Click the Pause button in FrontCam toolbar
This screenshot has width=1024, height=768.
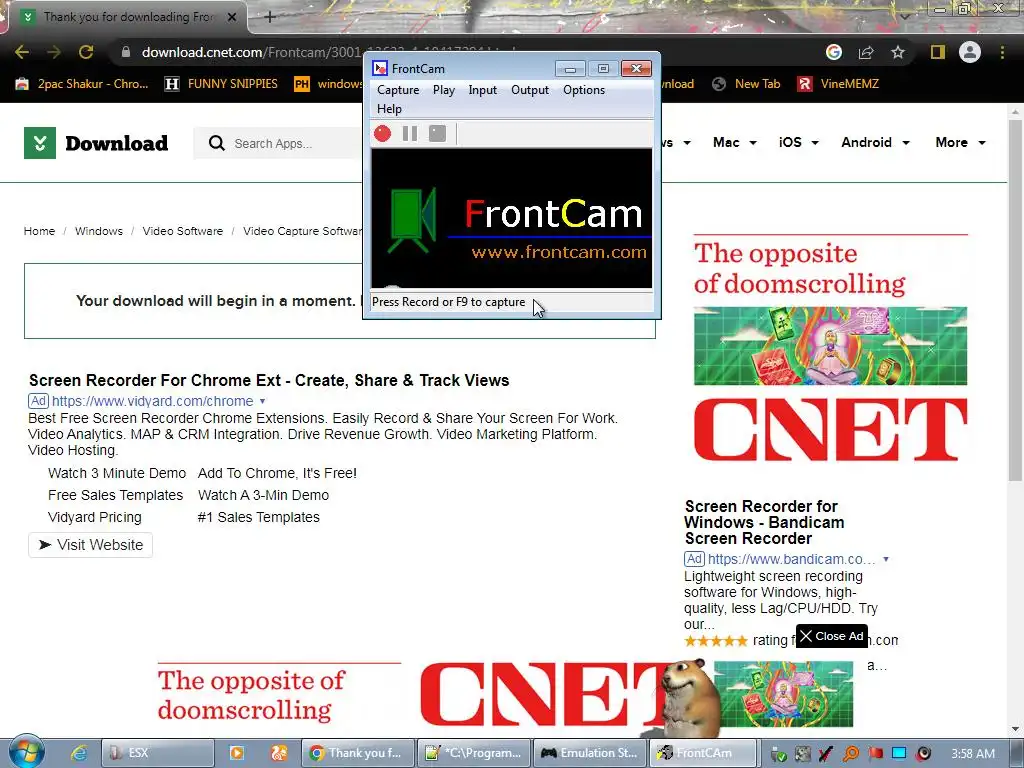click(x=410, y=133)
